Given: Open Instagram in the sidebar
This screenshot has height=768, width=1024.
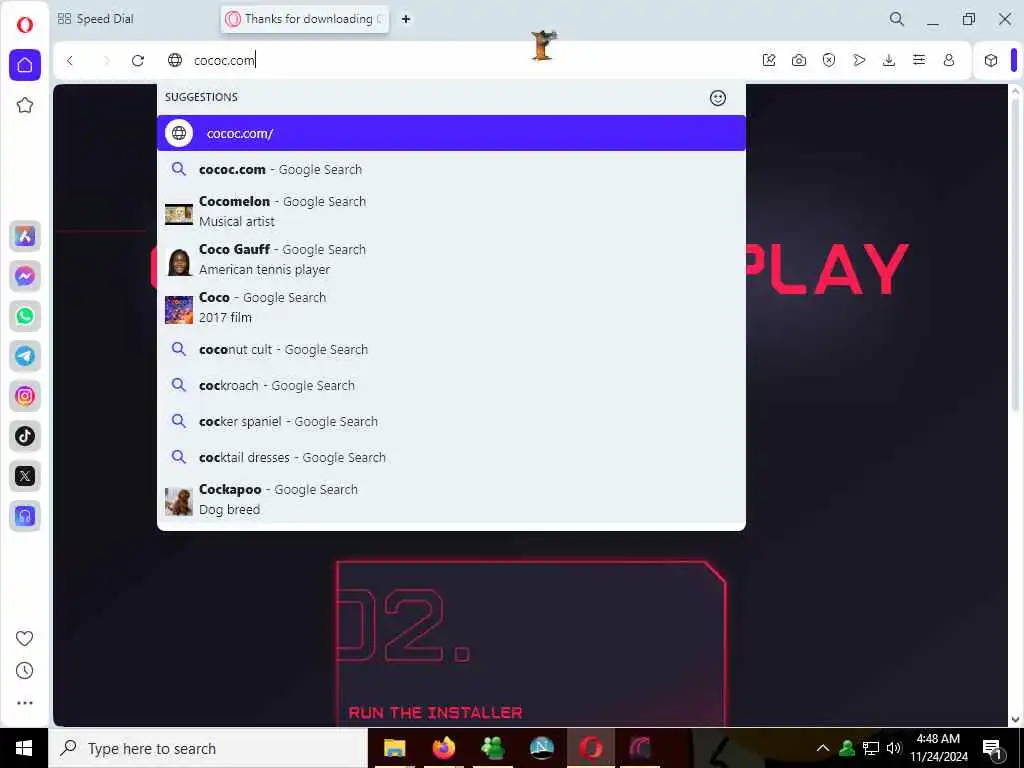Looking at the screenshot, I should [25, 396].
